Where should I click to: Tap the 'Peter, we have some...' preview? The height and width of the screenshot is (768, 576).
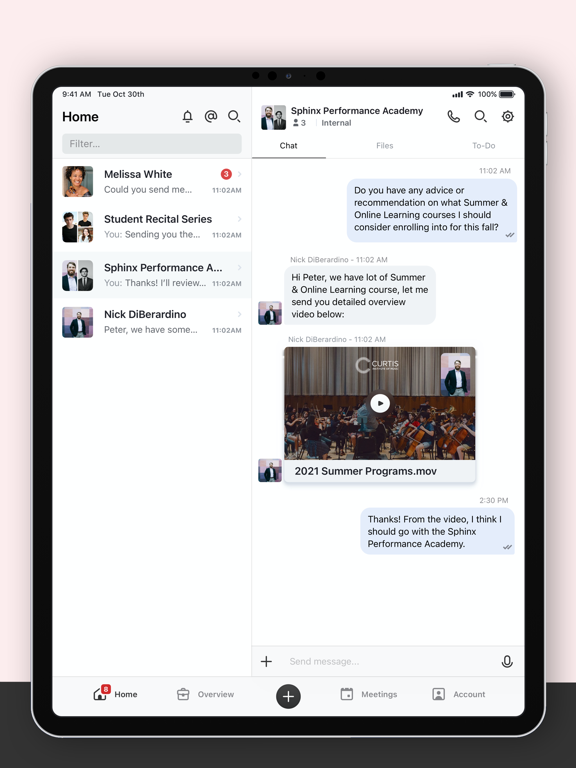[x=151, y=330]
